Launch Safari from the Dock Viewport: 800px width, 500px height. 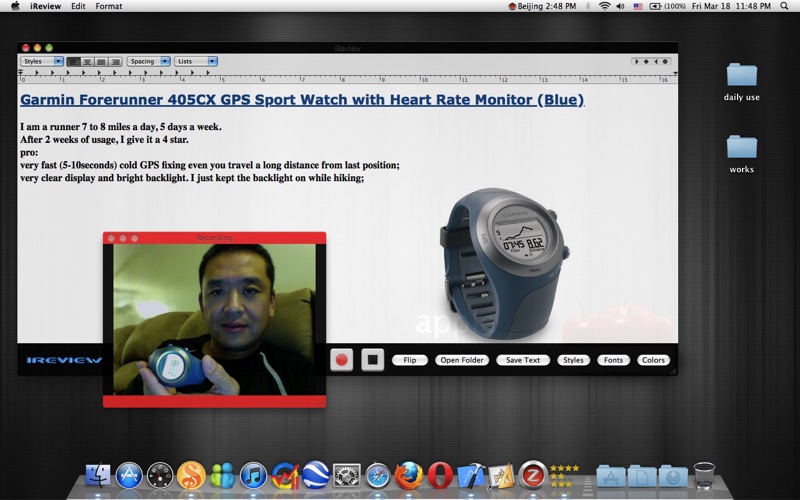pos(378,476)
